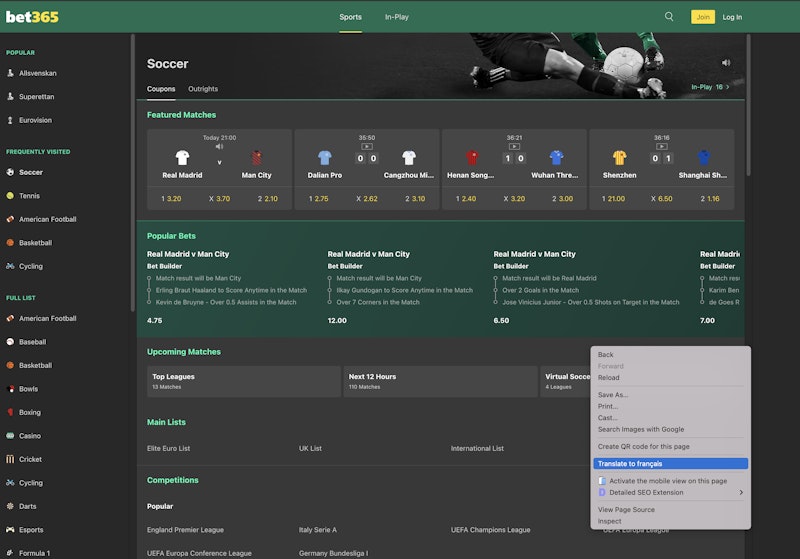Toggle the sound speaker icon near banner
The height and width of the screenshot is (559, 800).
coord(726,63)
